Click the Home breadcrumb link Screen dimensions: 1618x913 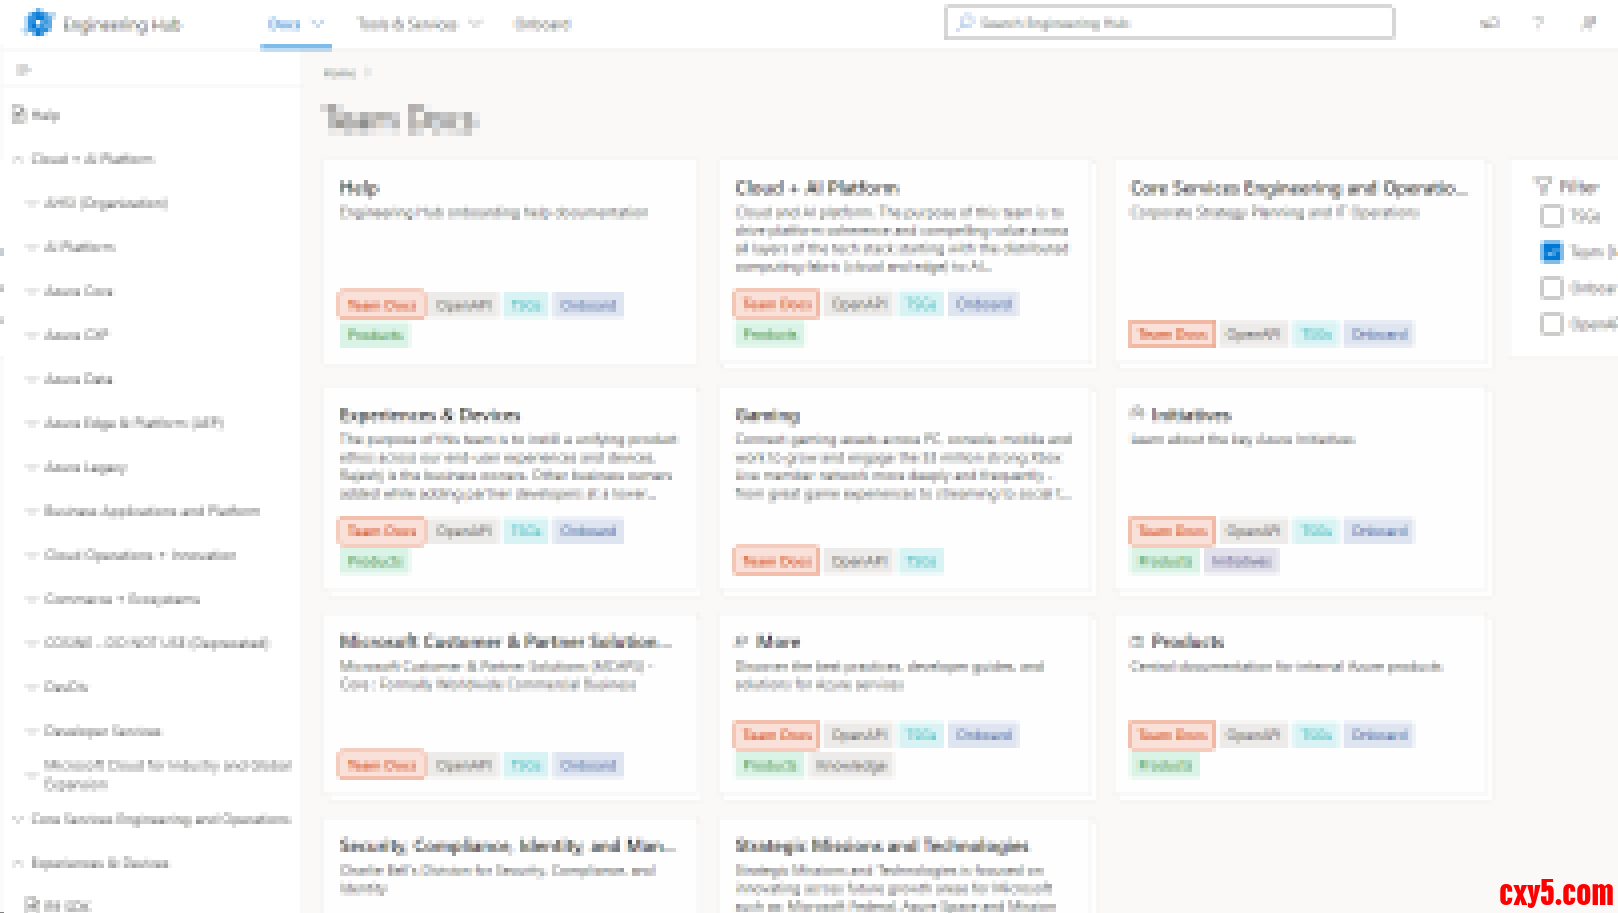tap(339, 73)
